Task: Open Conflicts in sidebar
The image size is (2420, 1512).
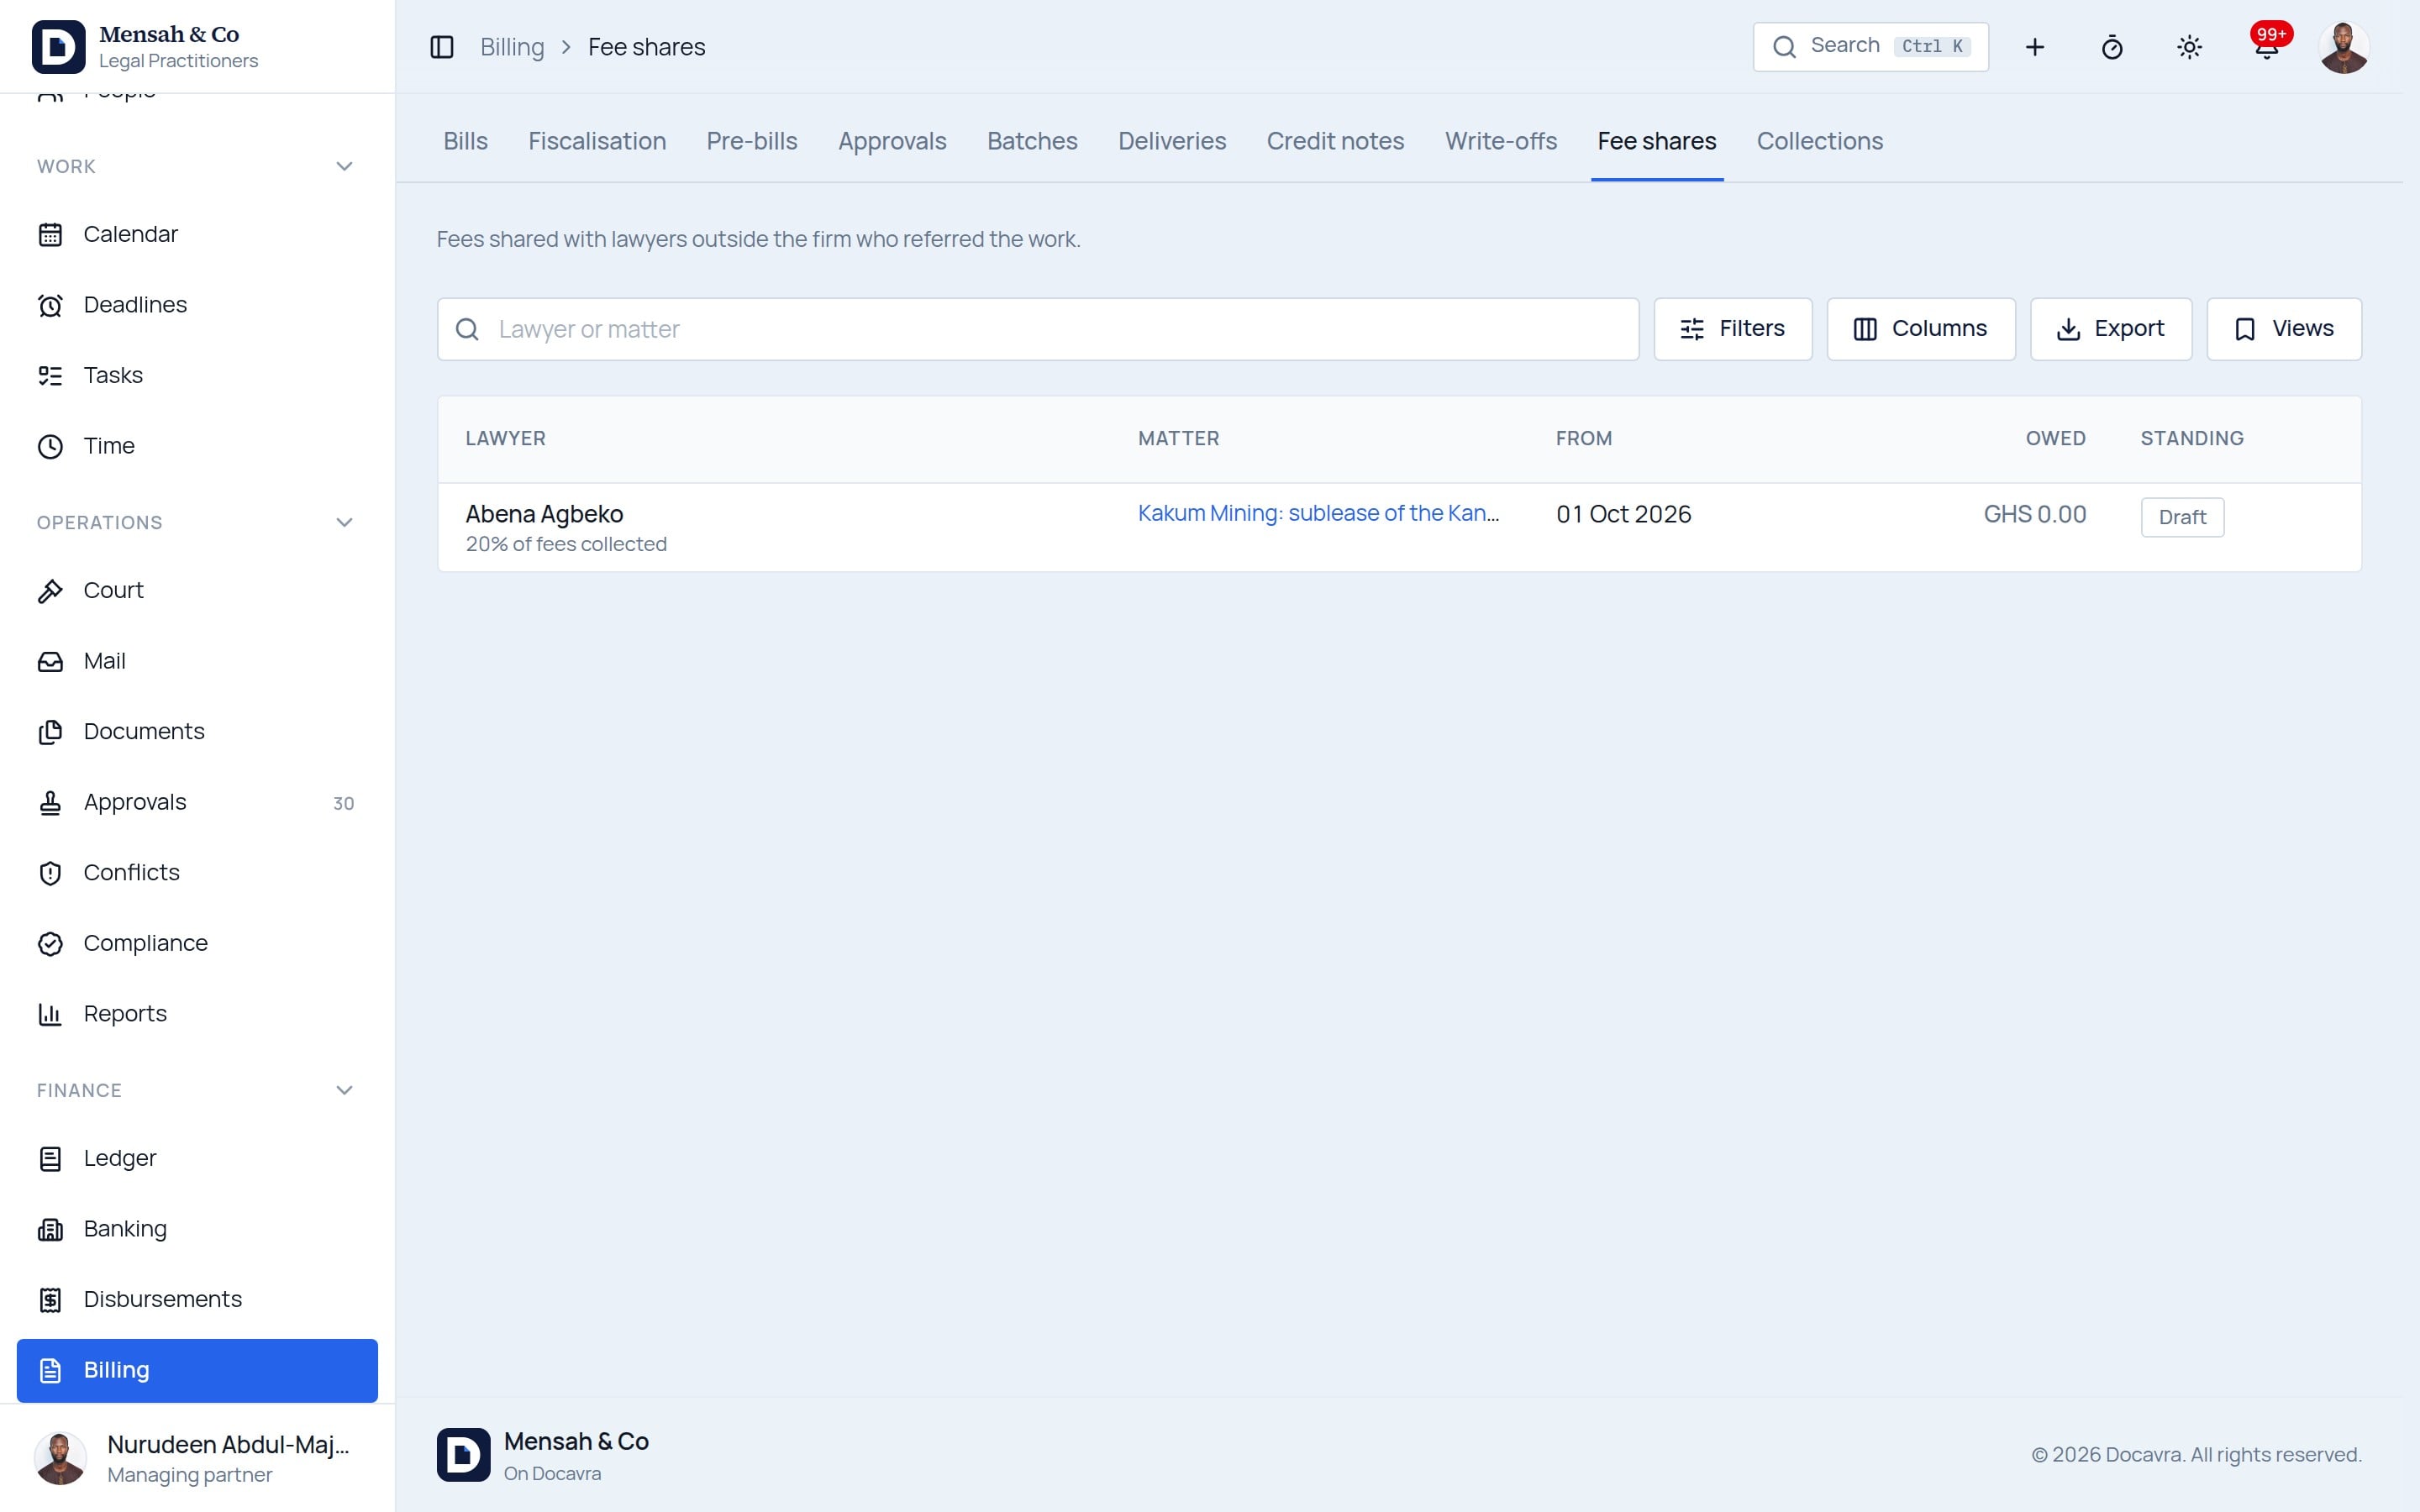Action: pyautogui.click(x=197, y=872)
